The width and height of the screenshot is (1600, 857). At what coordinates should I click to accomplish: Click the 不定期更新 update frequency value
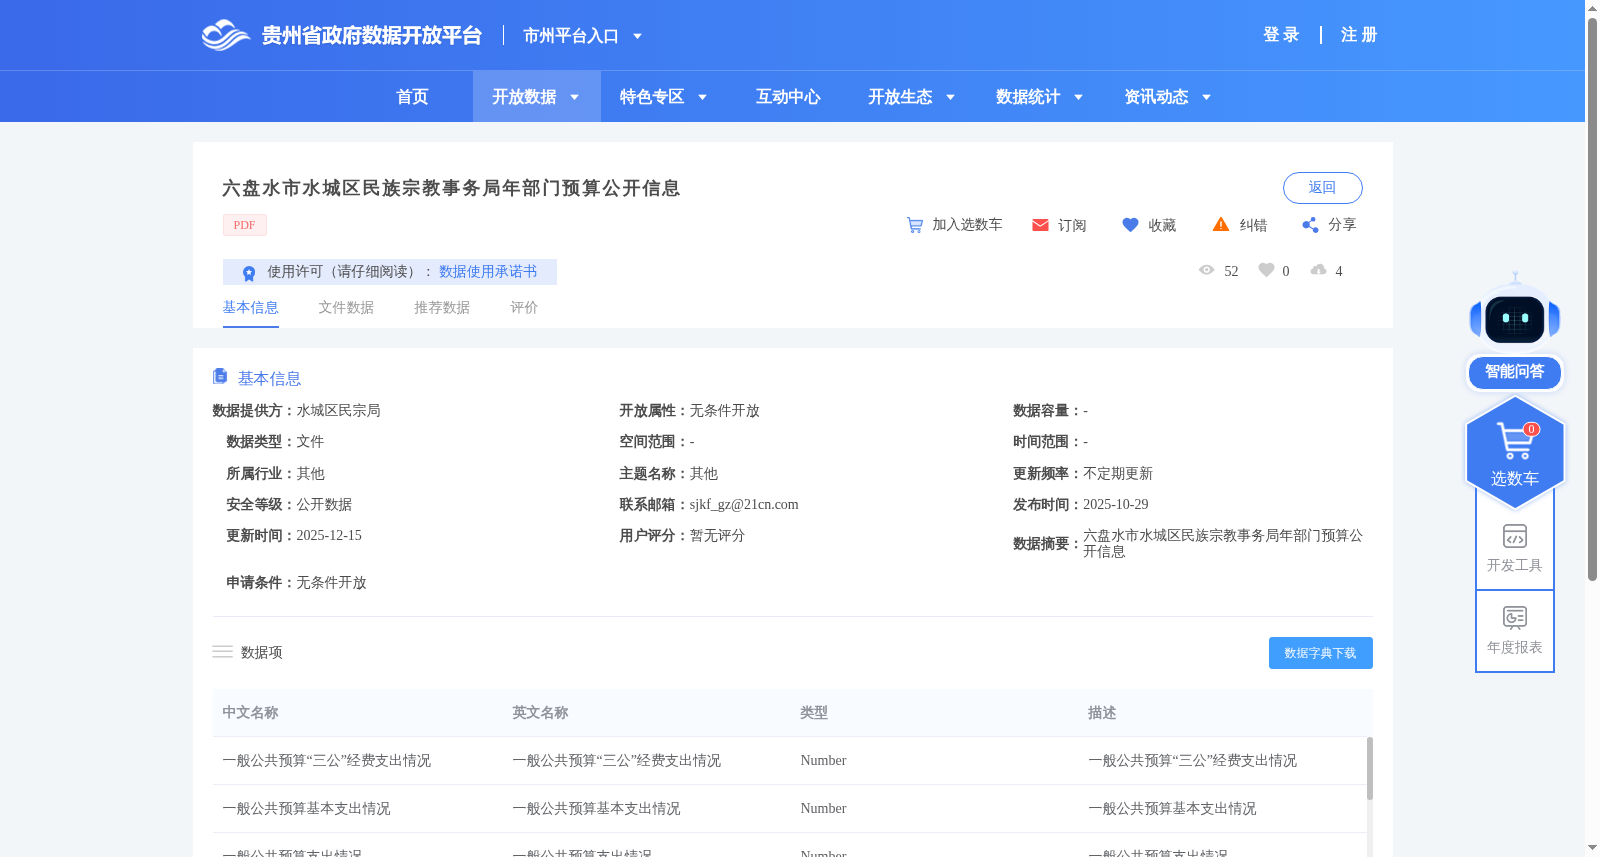[x=1118, y=474]
